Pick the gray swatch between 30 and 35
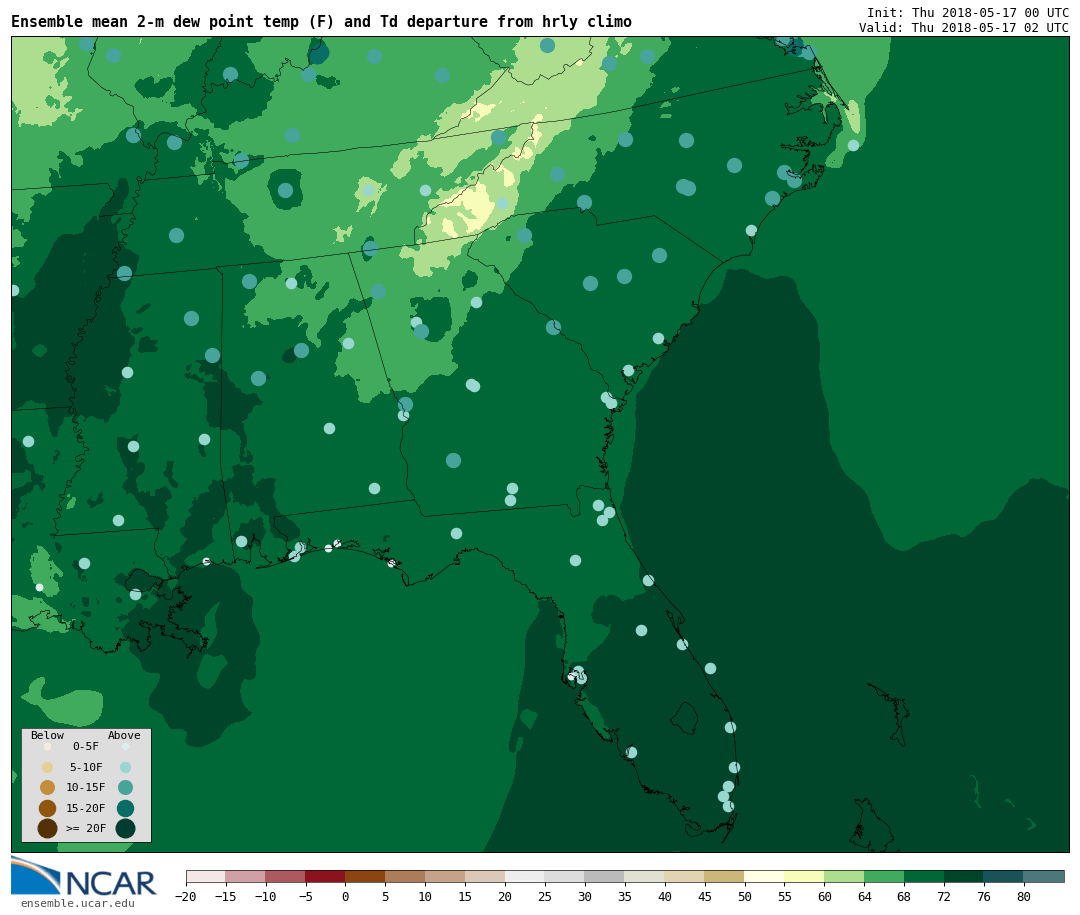Screen dimensions: 1080x915 605,876
